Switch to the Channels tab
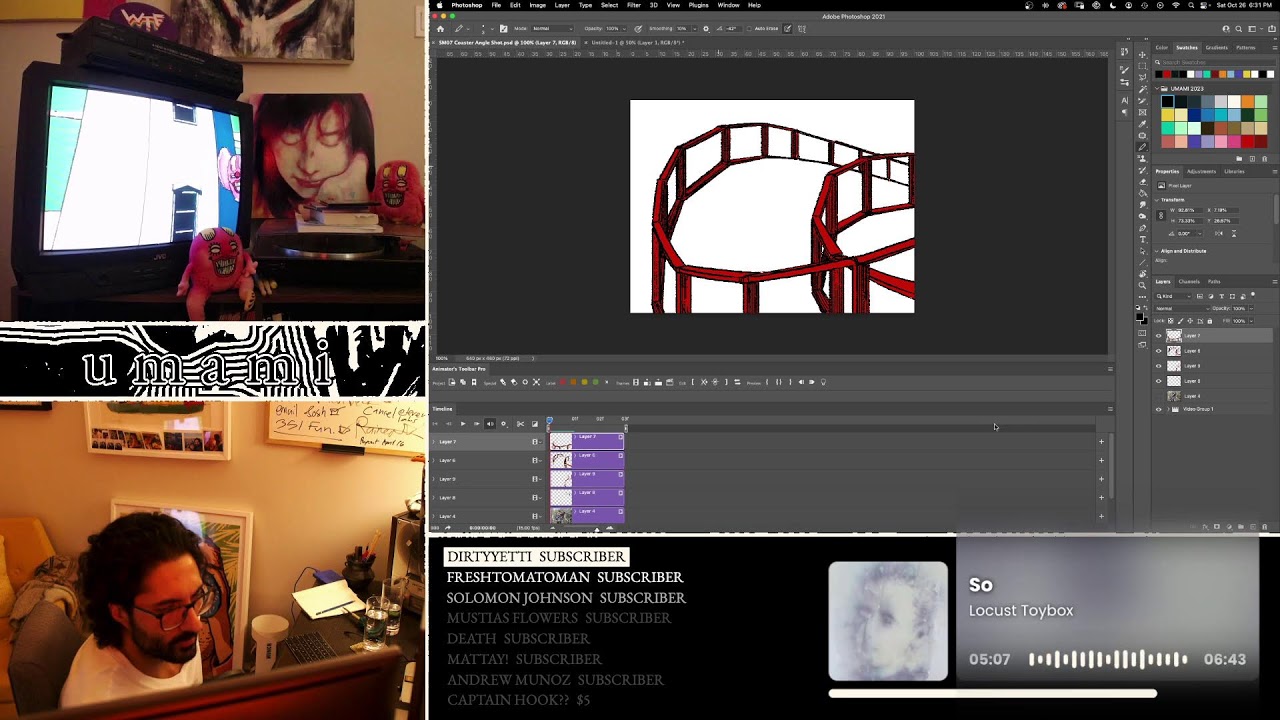 1189,281
